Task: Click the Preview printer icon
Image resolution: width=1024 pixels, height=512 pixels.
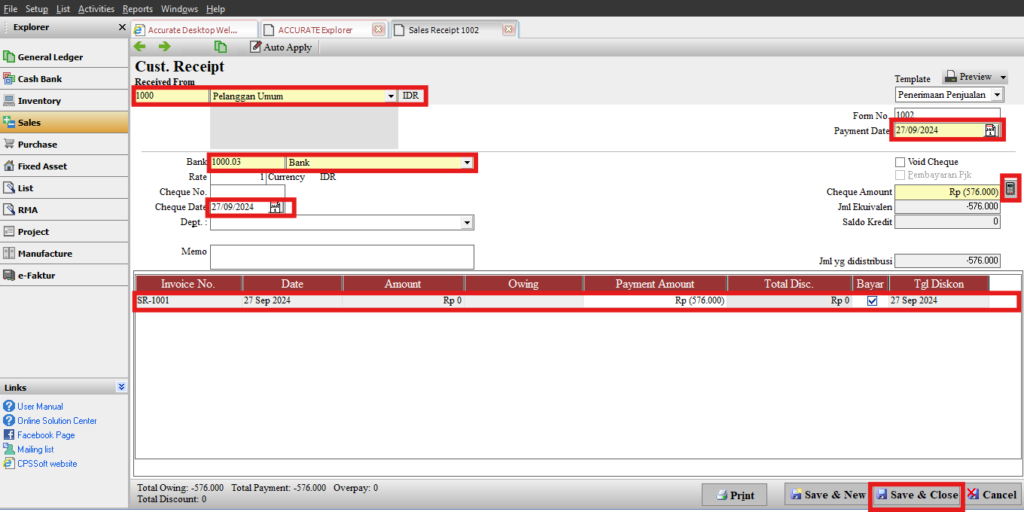Action: coord(952,77)
